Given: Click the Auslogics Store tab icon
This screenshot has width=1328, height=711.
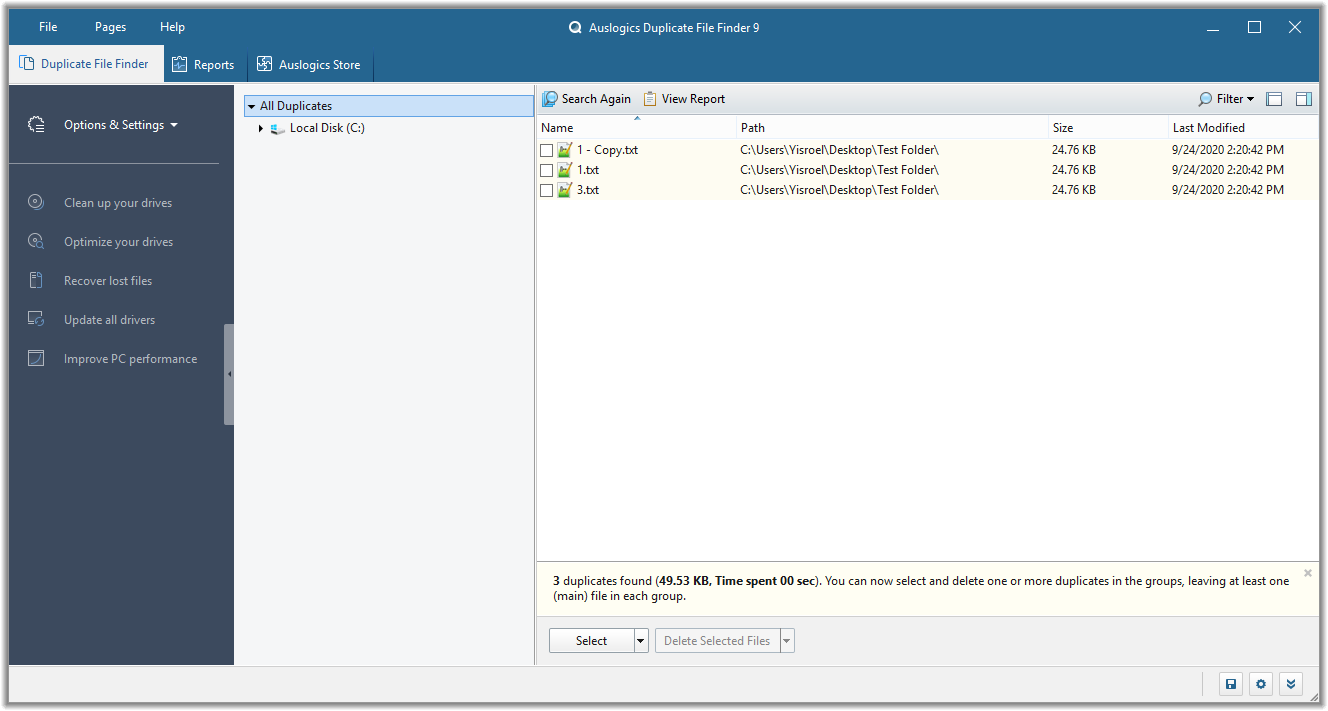Looking at the screenshot, I should click(264, 64).
